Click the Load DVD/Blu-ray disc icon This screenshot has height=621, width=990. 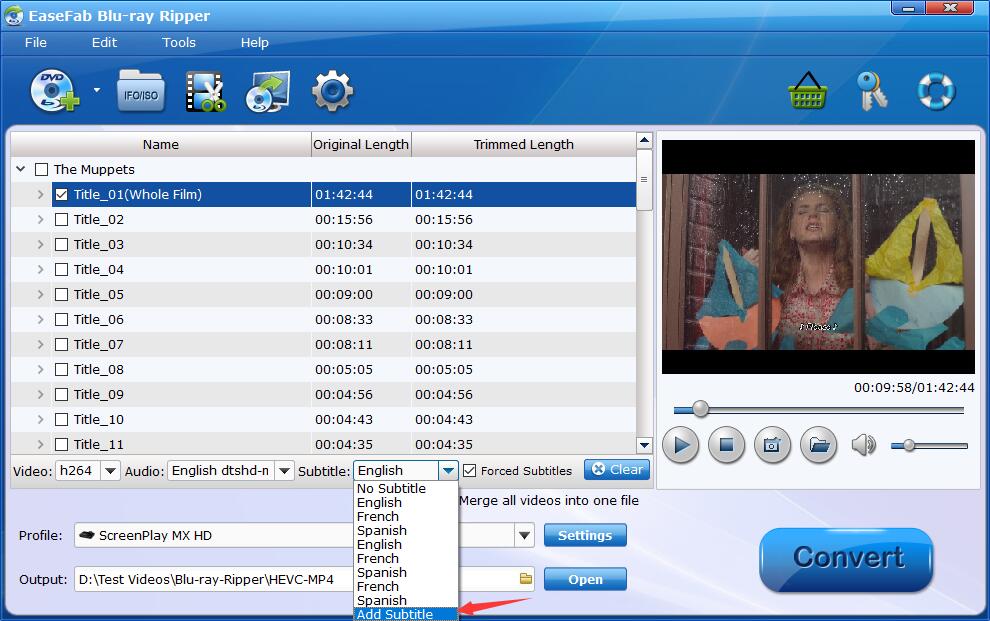[x=55, y=91]
